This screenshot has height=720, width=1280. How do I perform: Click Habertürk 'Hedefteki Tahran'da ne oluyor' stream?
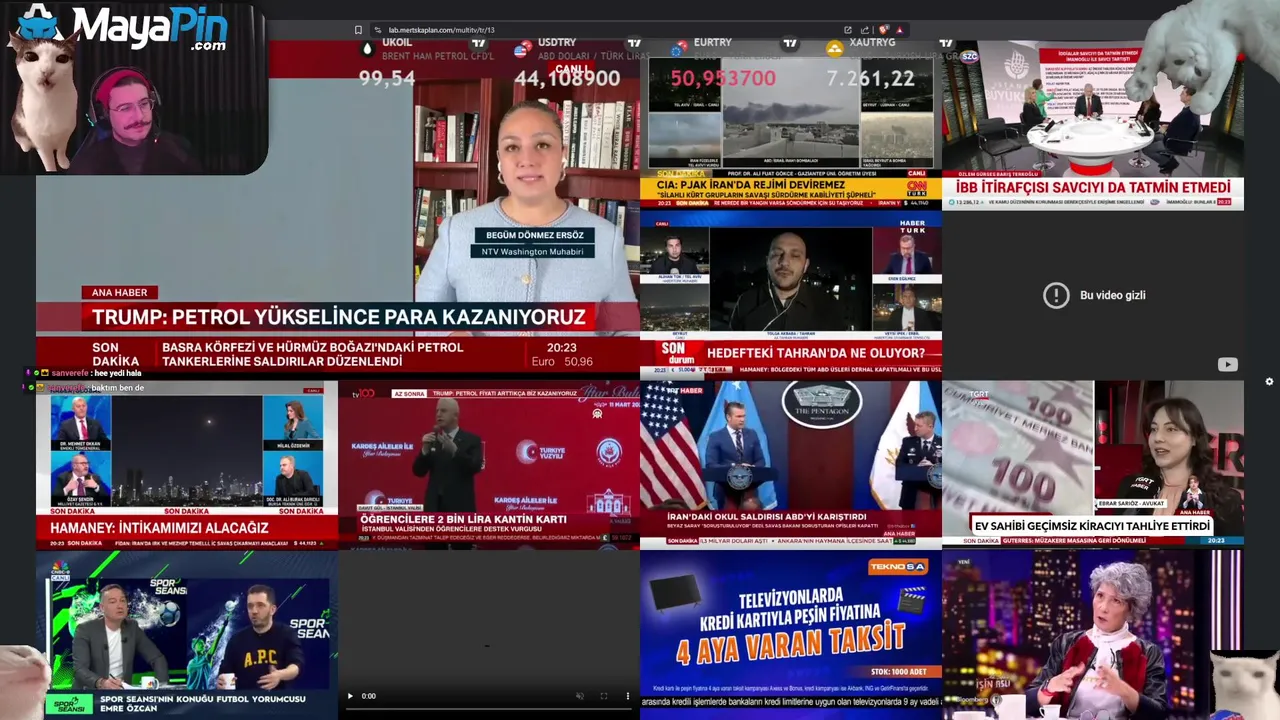click(x=791, y=294)
